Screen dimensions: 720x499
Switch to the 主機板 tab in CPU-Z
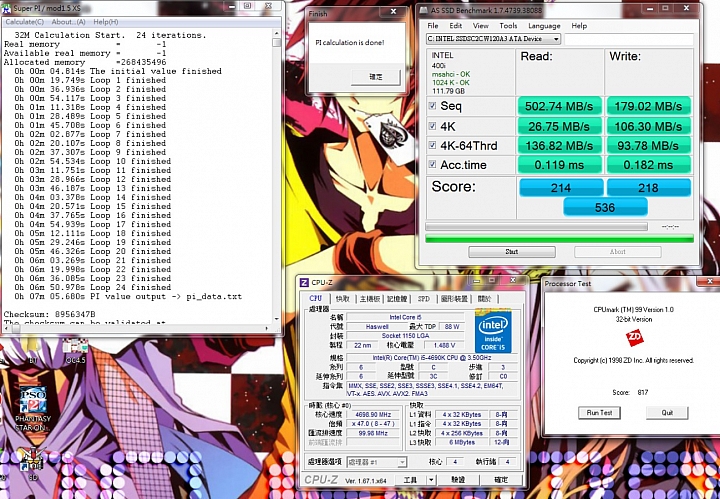click(370, 299)
